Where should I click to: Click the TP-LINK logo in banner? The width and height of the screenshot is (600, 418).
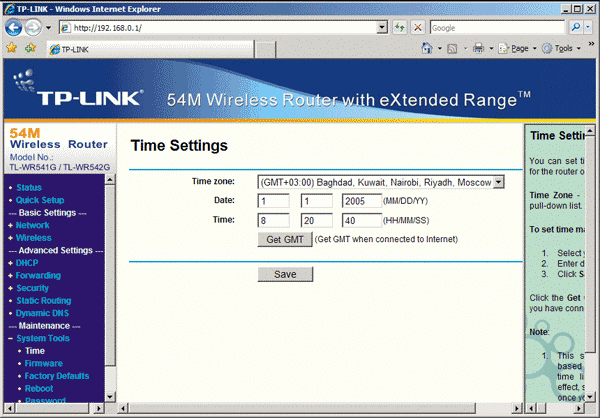click(78, 89)
